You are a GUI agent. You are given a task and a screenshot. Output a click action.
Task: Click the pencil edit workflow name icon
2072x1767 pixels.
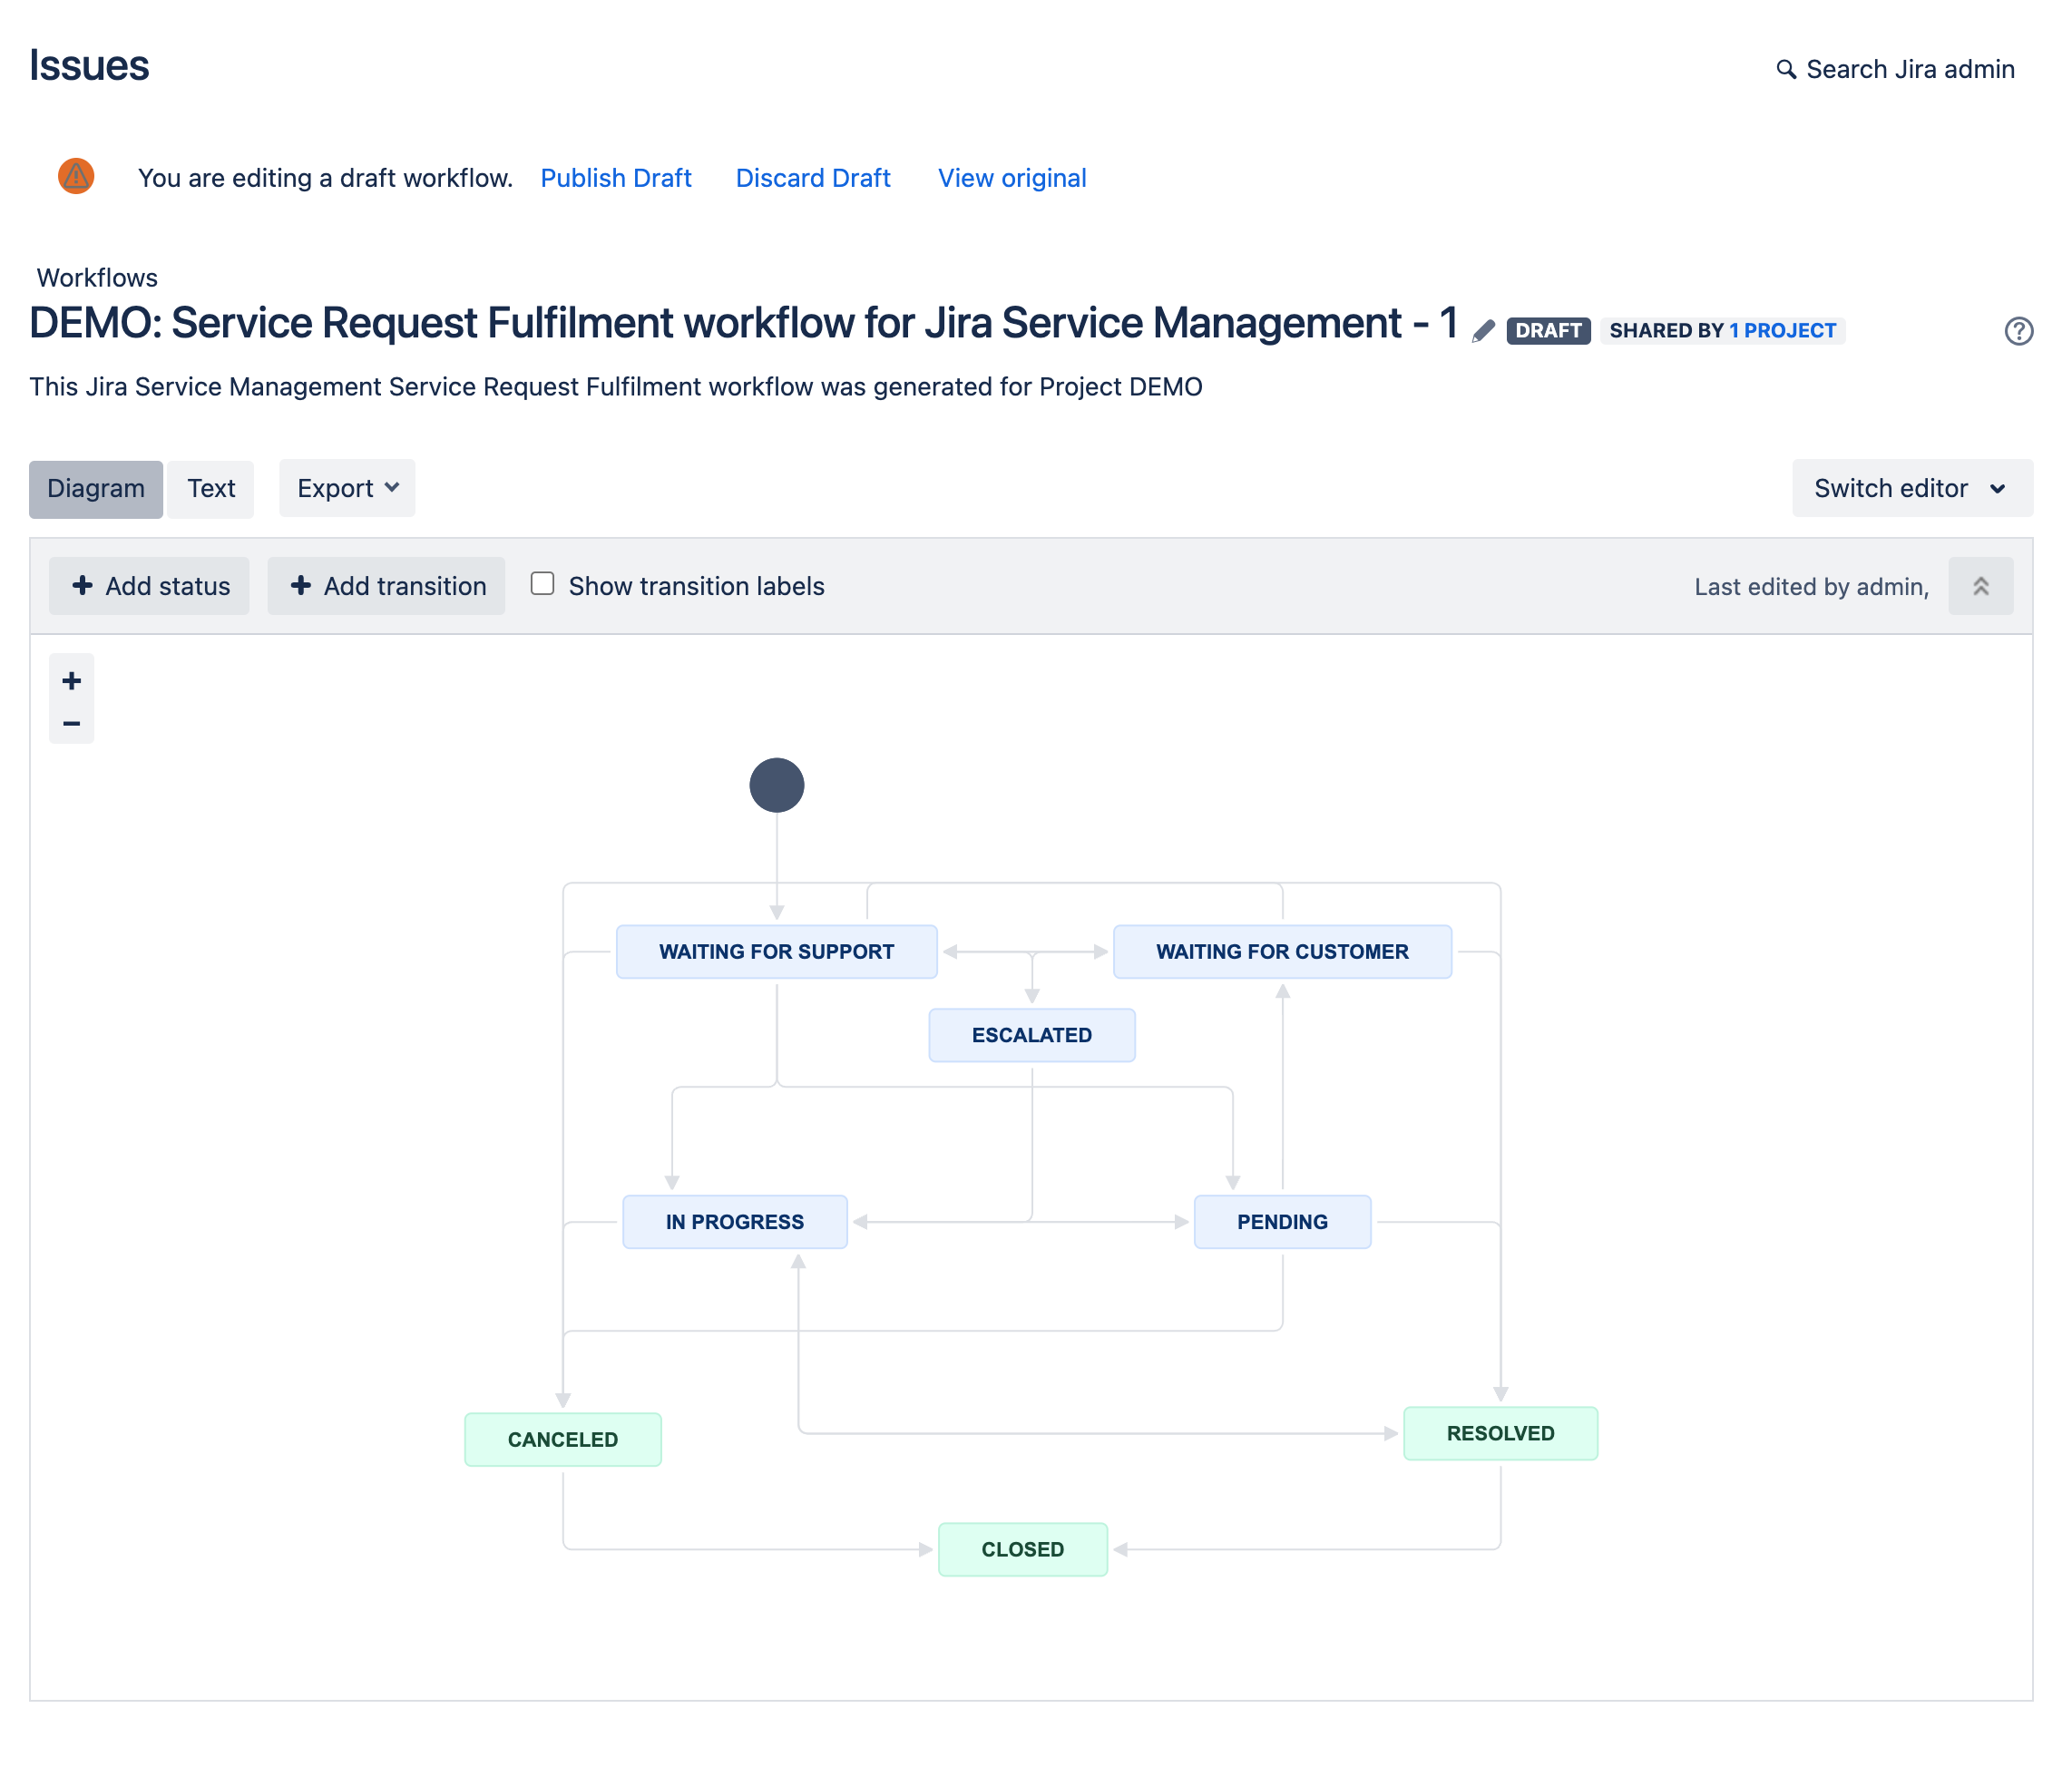tap(1483, 331)
